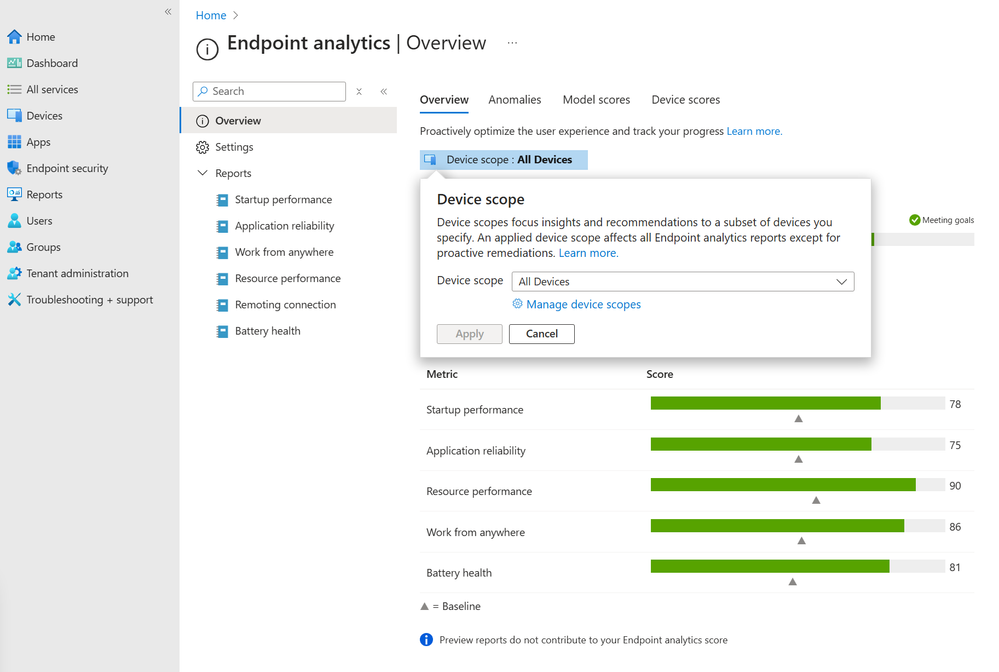Click Battery health report book icon

(222, 331)
